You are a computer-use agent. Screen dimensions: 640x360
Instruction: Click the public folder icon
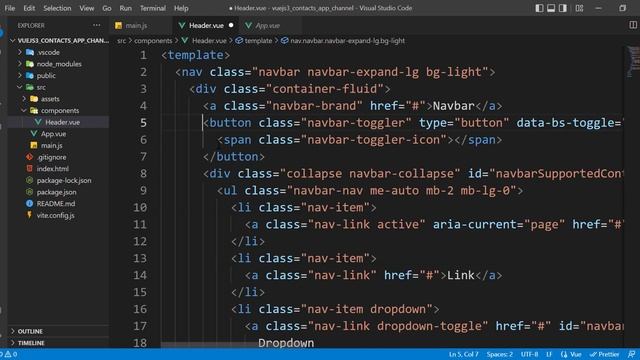click(x=30, y=76)
